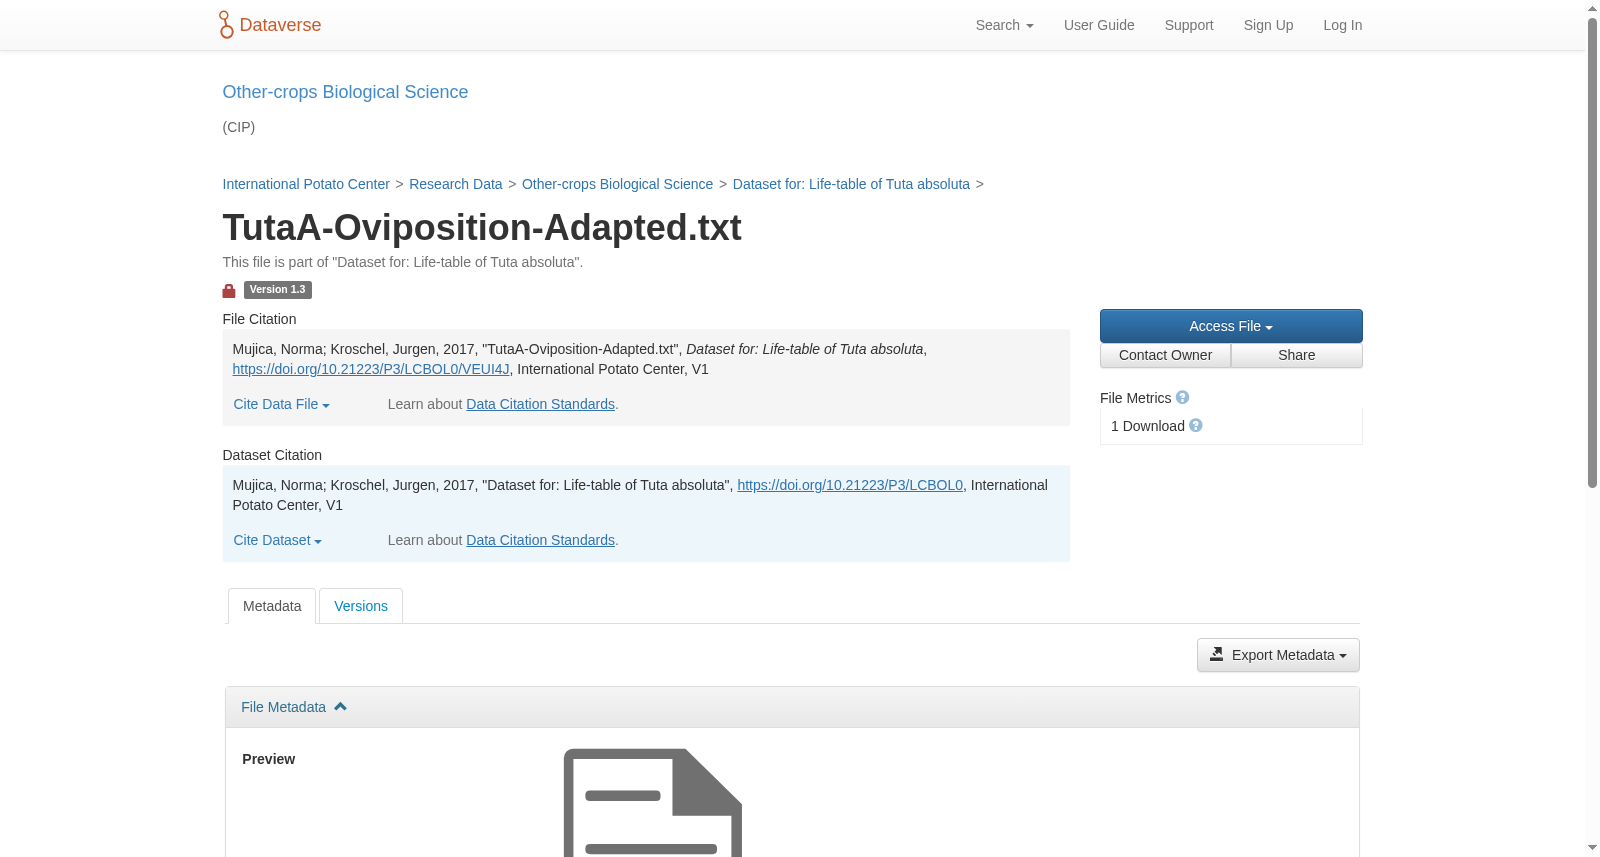Click the scrollbar down arrow

(1592, 848)
